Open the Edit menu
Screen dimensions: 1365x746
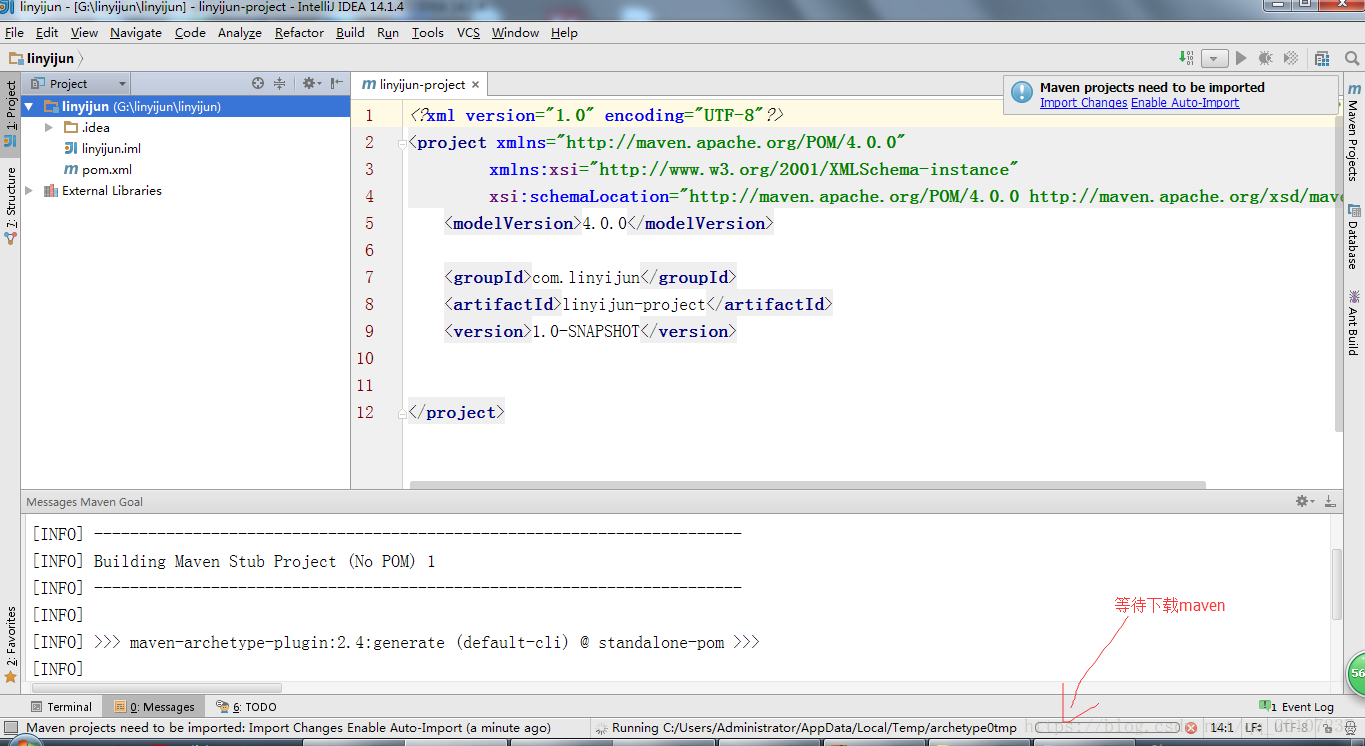[x=47, y=32]
